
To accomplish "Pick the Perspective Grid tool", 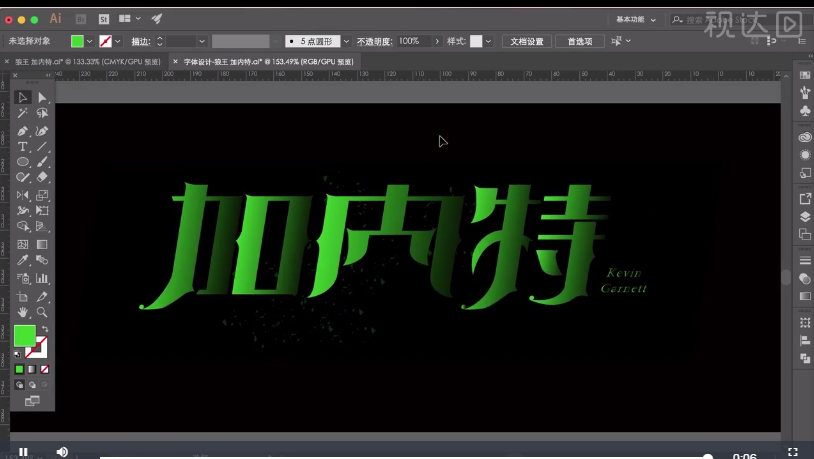I will [x=42, y=226].
